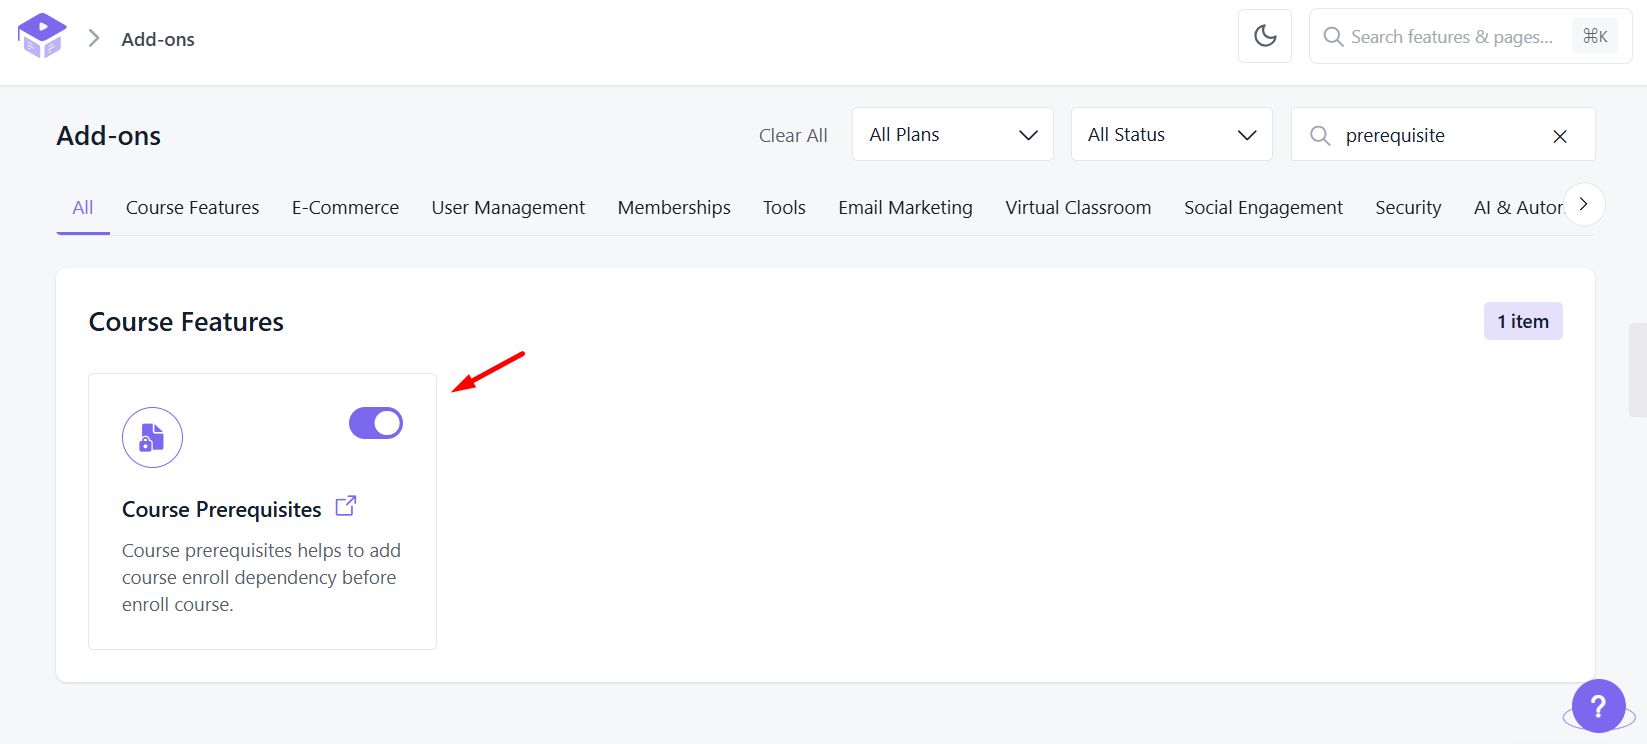Image resolution: width=1647 pixels, height=744 pixels.
Task: Click the Add-ons breadcrumb text
Action: pos(158,39)
